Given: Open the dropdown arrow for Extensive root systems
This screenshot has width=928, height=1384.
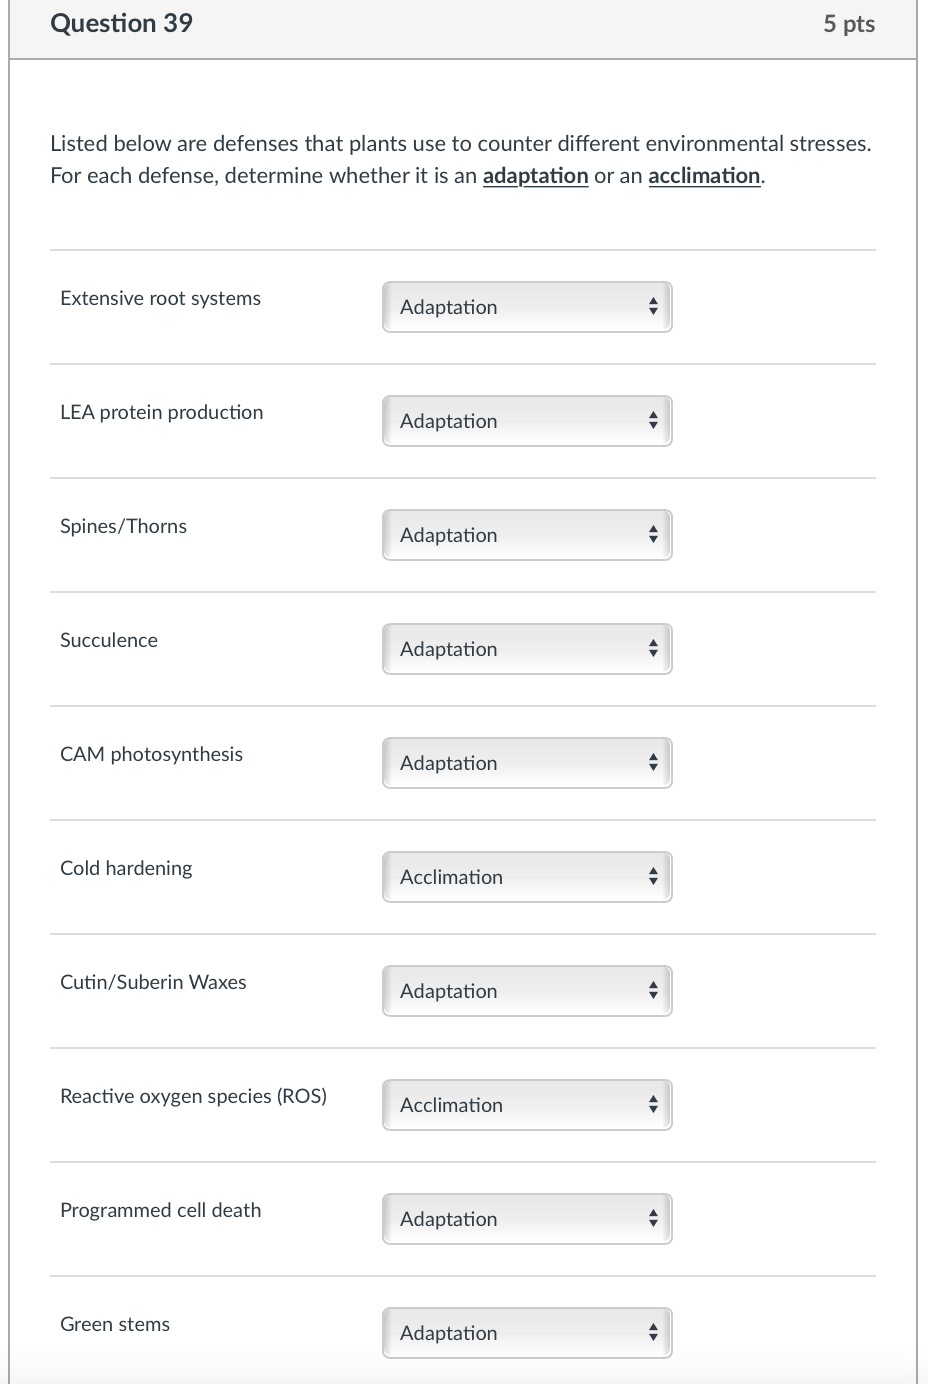Looking at the screenshot, I should pyautogui.click(x=654, y=307).
